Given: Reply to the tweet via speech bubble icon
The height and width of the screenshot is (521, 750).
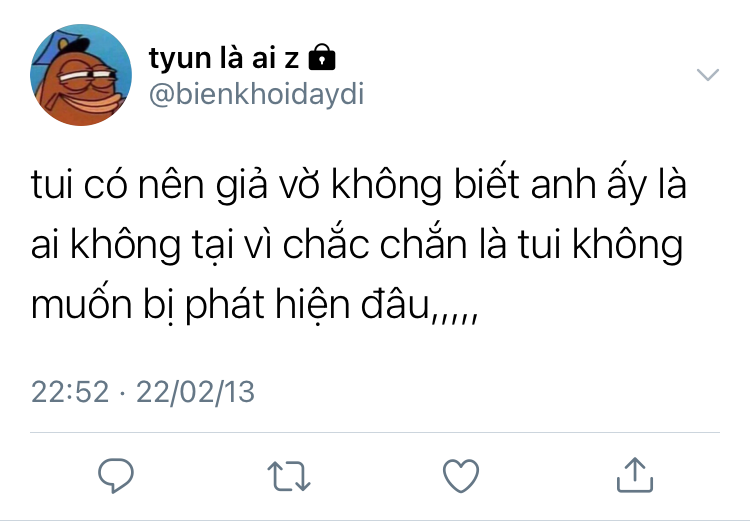Looking at the screenshot, I should tap(116, 475).
